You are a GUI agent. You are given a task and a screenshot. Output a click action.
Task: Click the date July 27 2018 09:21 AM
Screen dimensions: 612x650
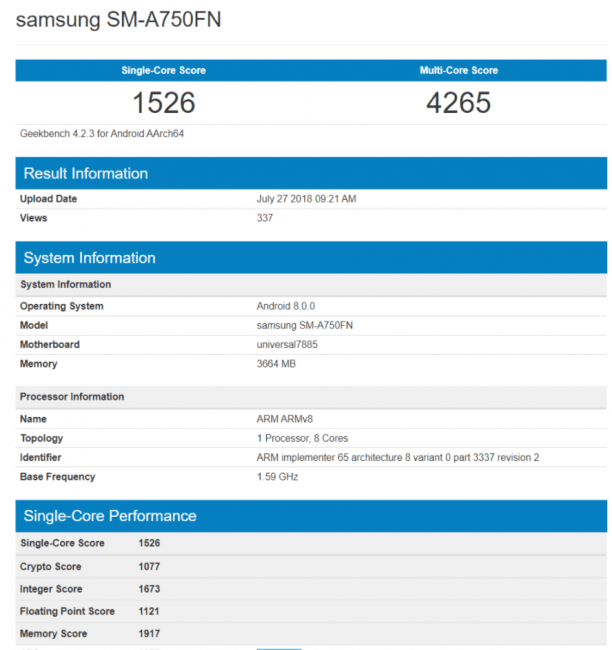pyautogui.click(x=306, y=199)
